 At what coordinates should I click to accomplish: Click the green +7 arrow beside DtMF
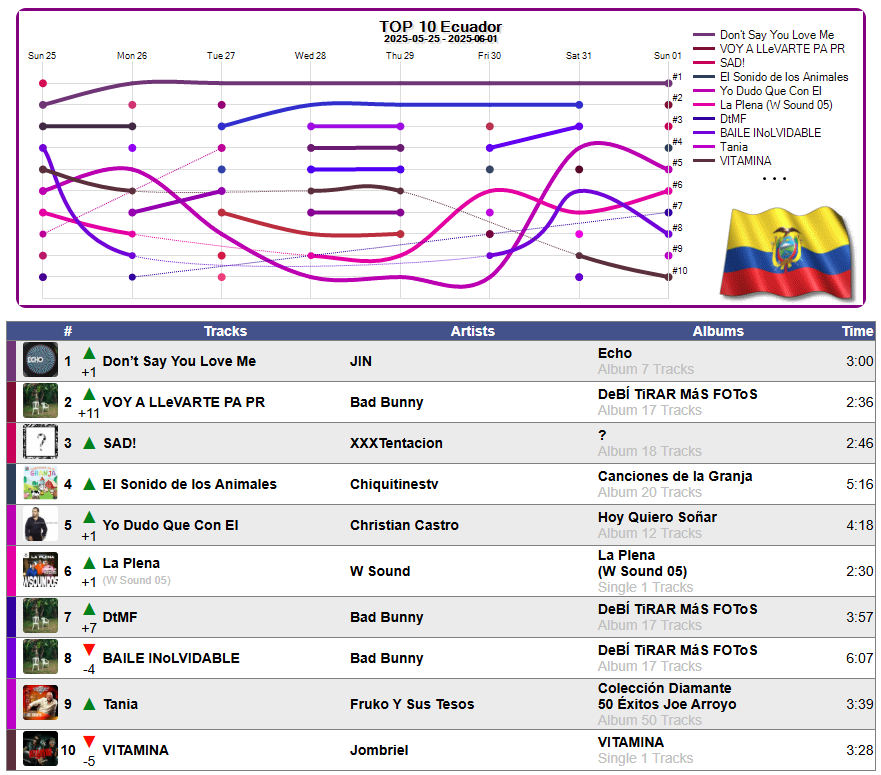pos(89,609)
